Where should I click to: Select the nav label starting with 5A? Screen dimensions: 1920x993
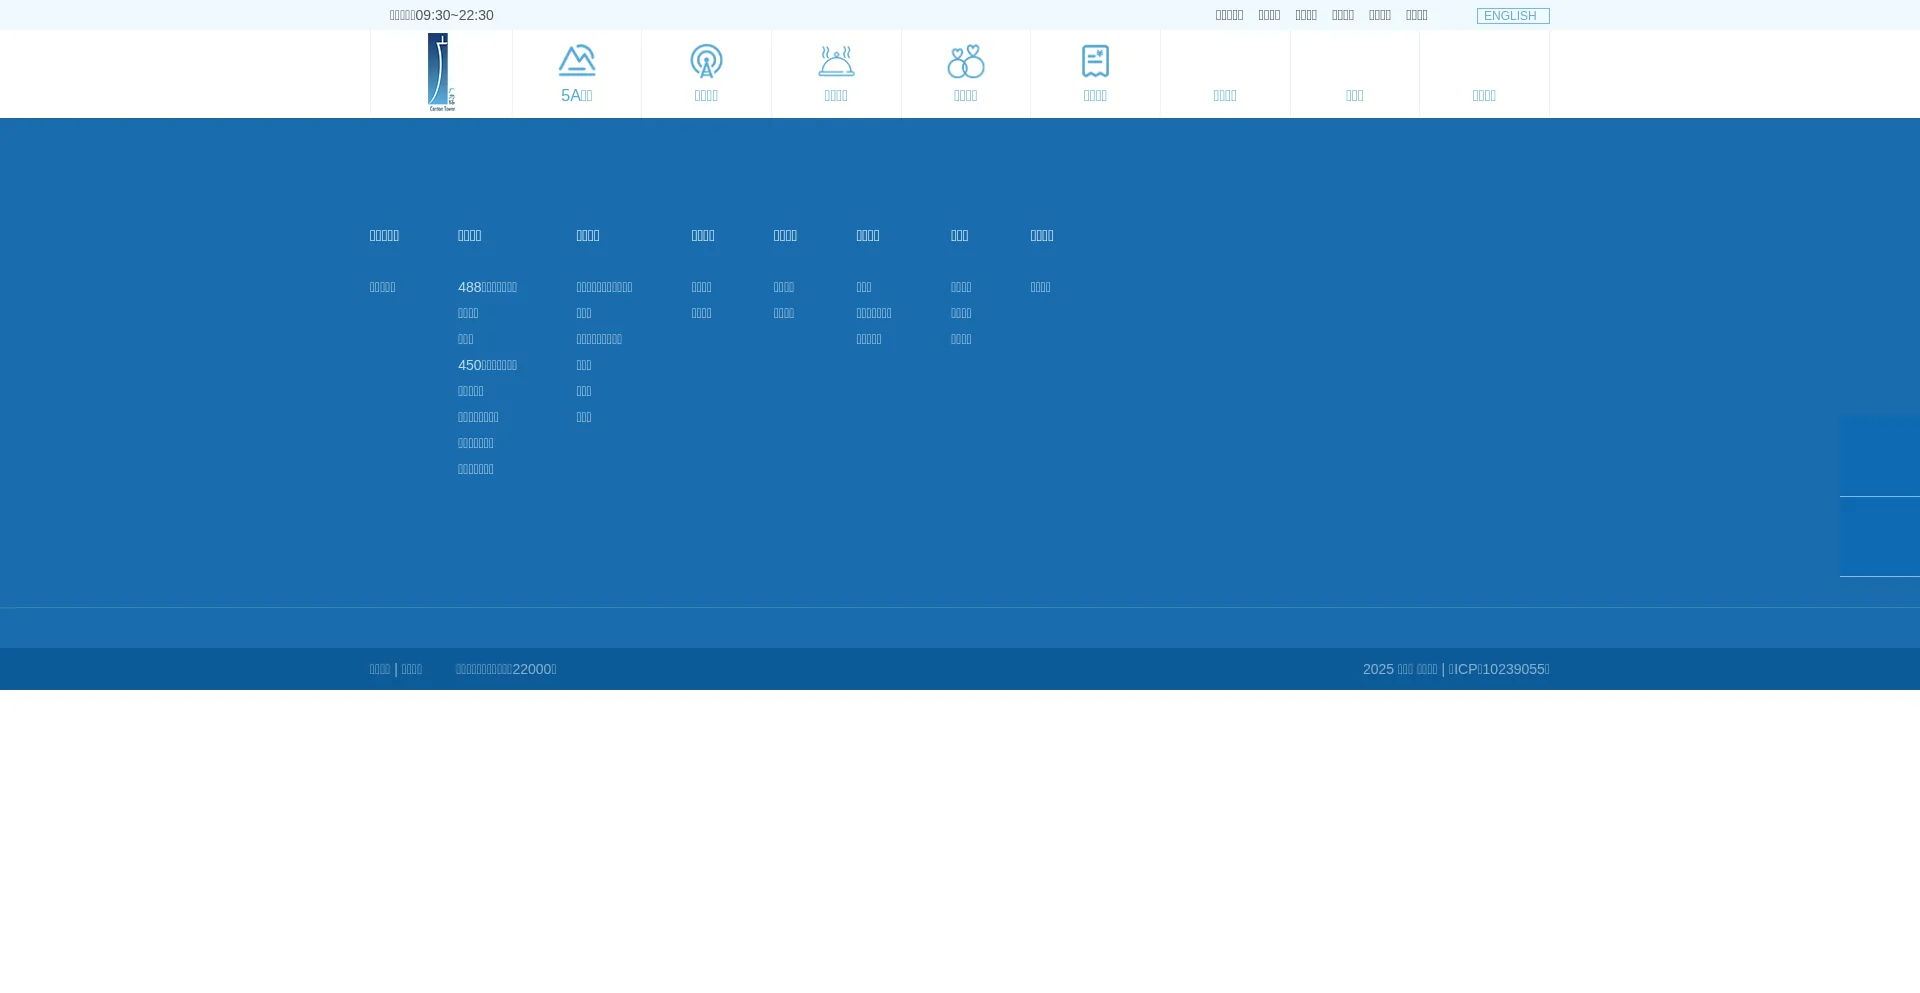pos(576,96)
